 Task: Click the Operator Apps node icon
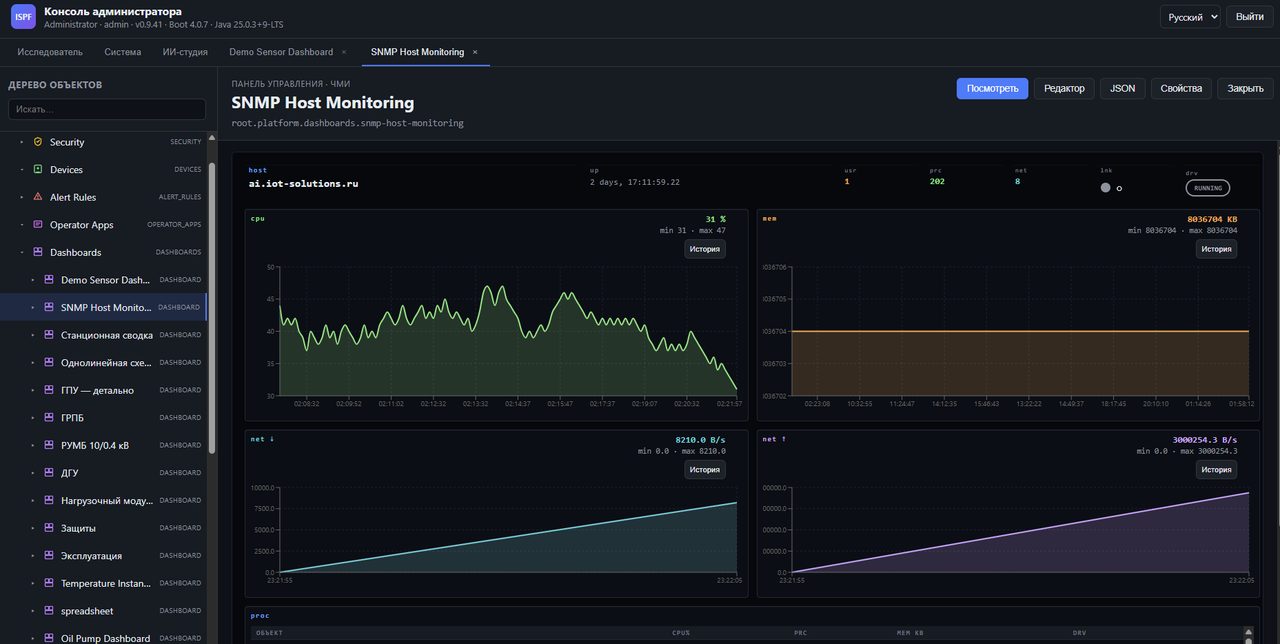(38, 225)
